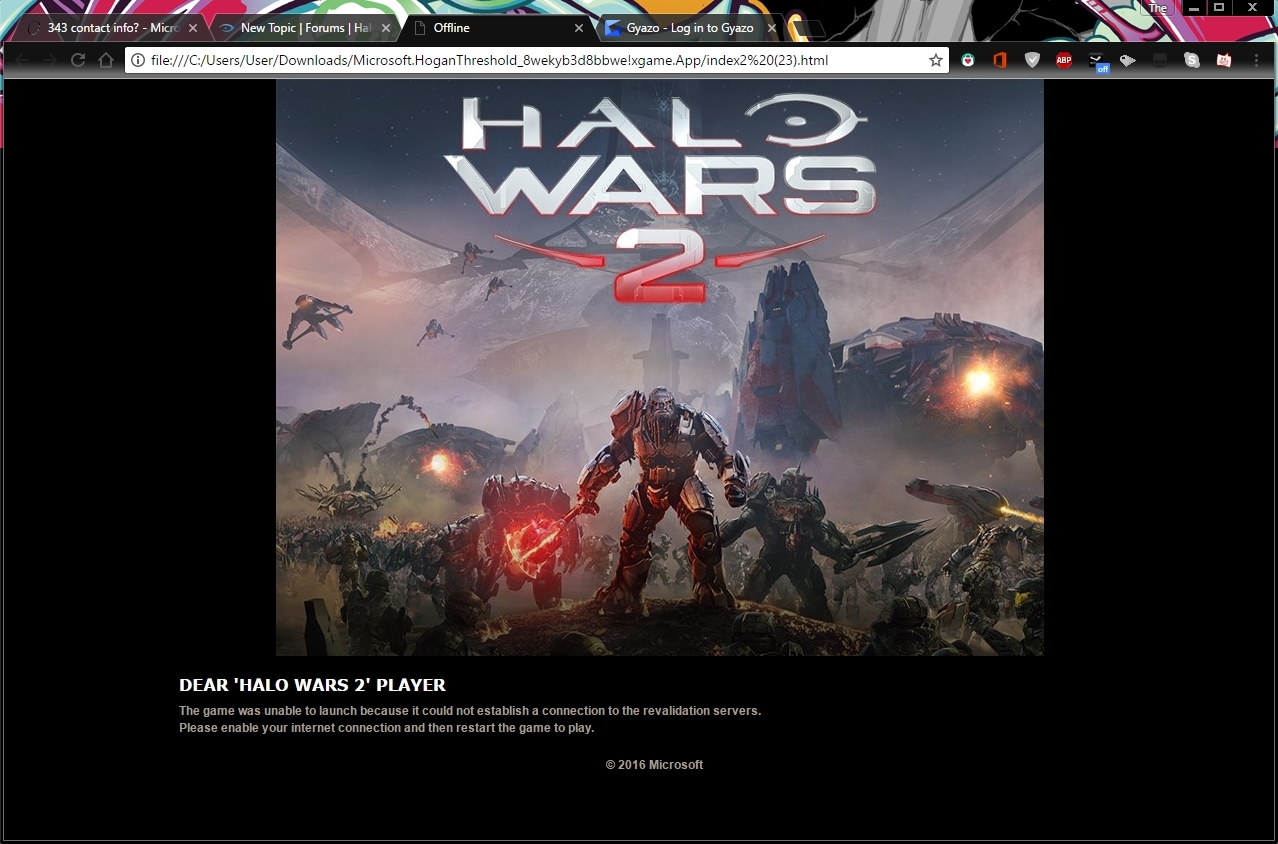This screenshot has height=844, width=1278.
Task: Open the red cat face extension
Action: click(x=1224, y=60)
